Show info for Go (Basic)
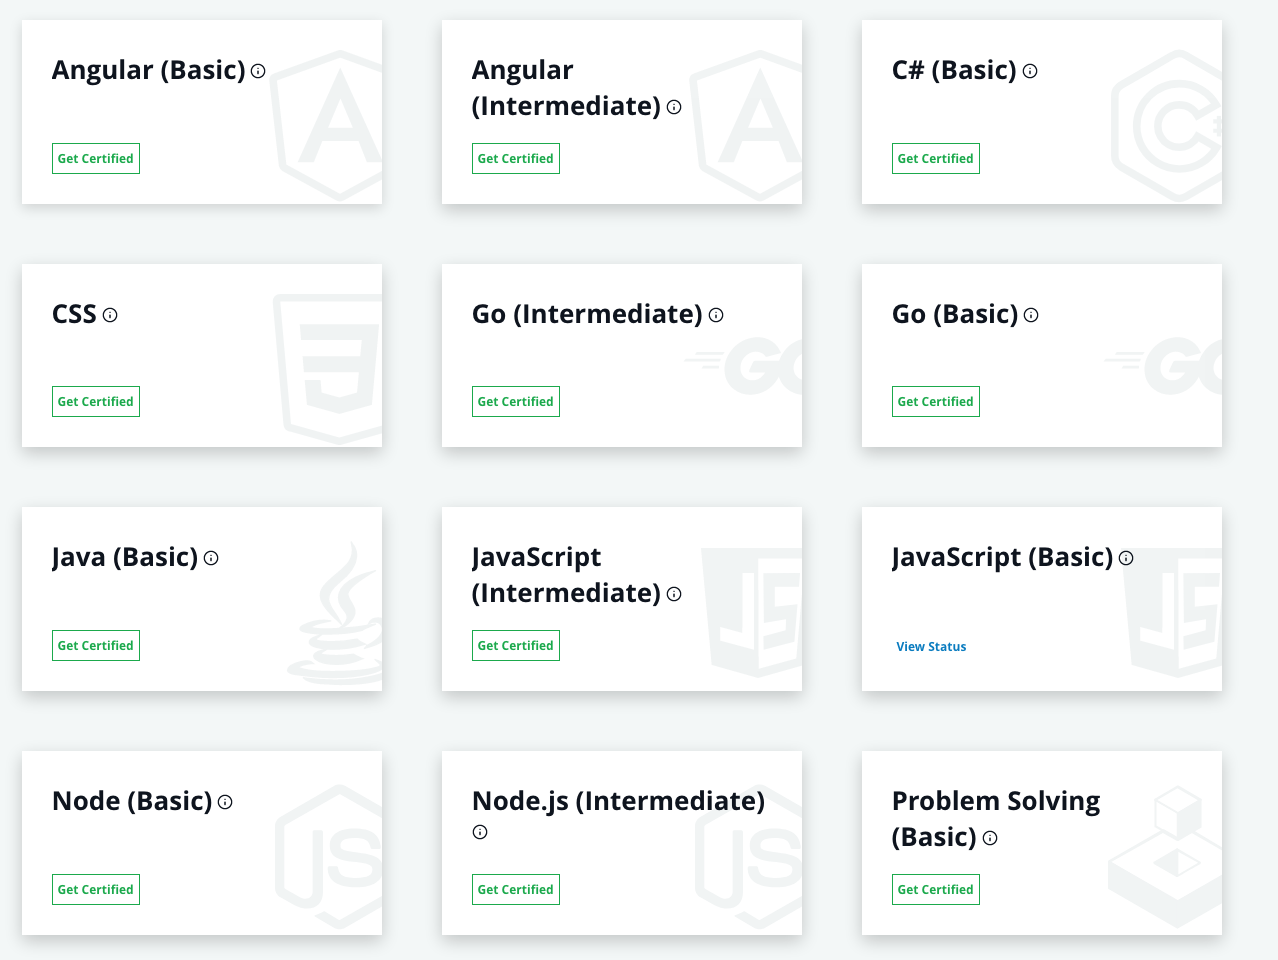Screen dimensions: 1278x960 click(x=1031, y=315)
